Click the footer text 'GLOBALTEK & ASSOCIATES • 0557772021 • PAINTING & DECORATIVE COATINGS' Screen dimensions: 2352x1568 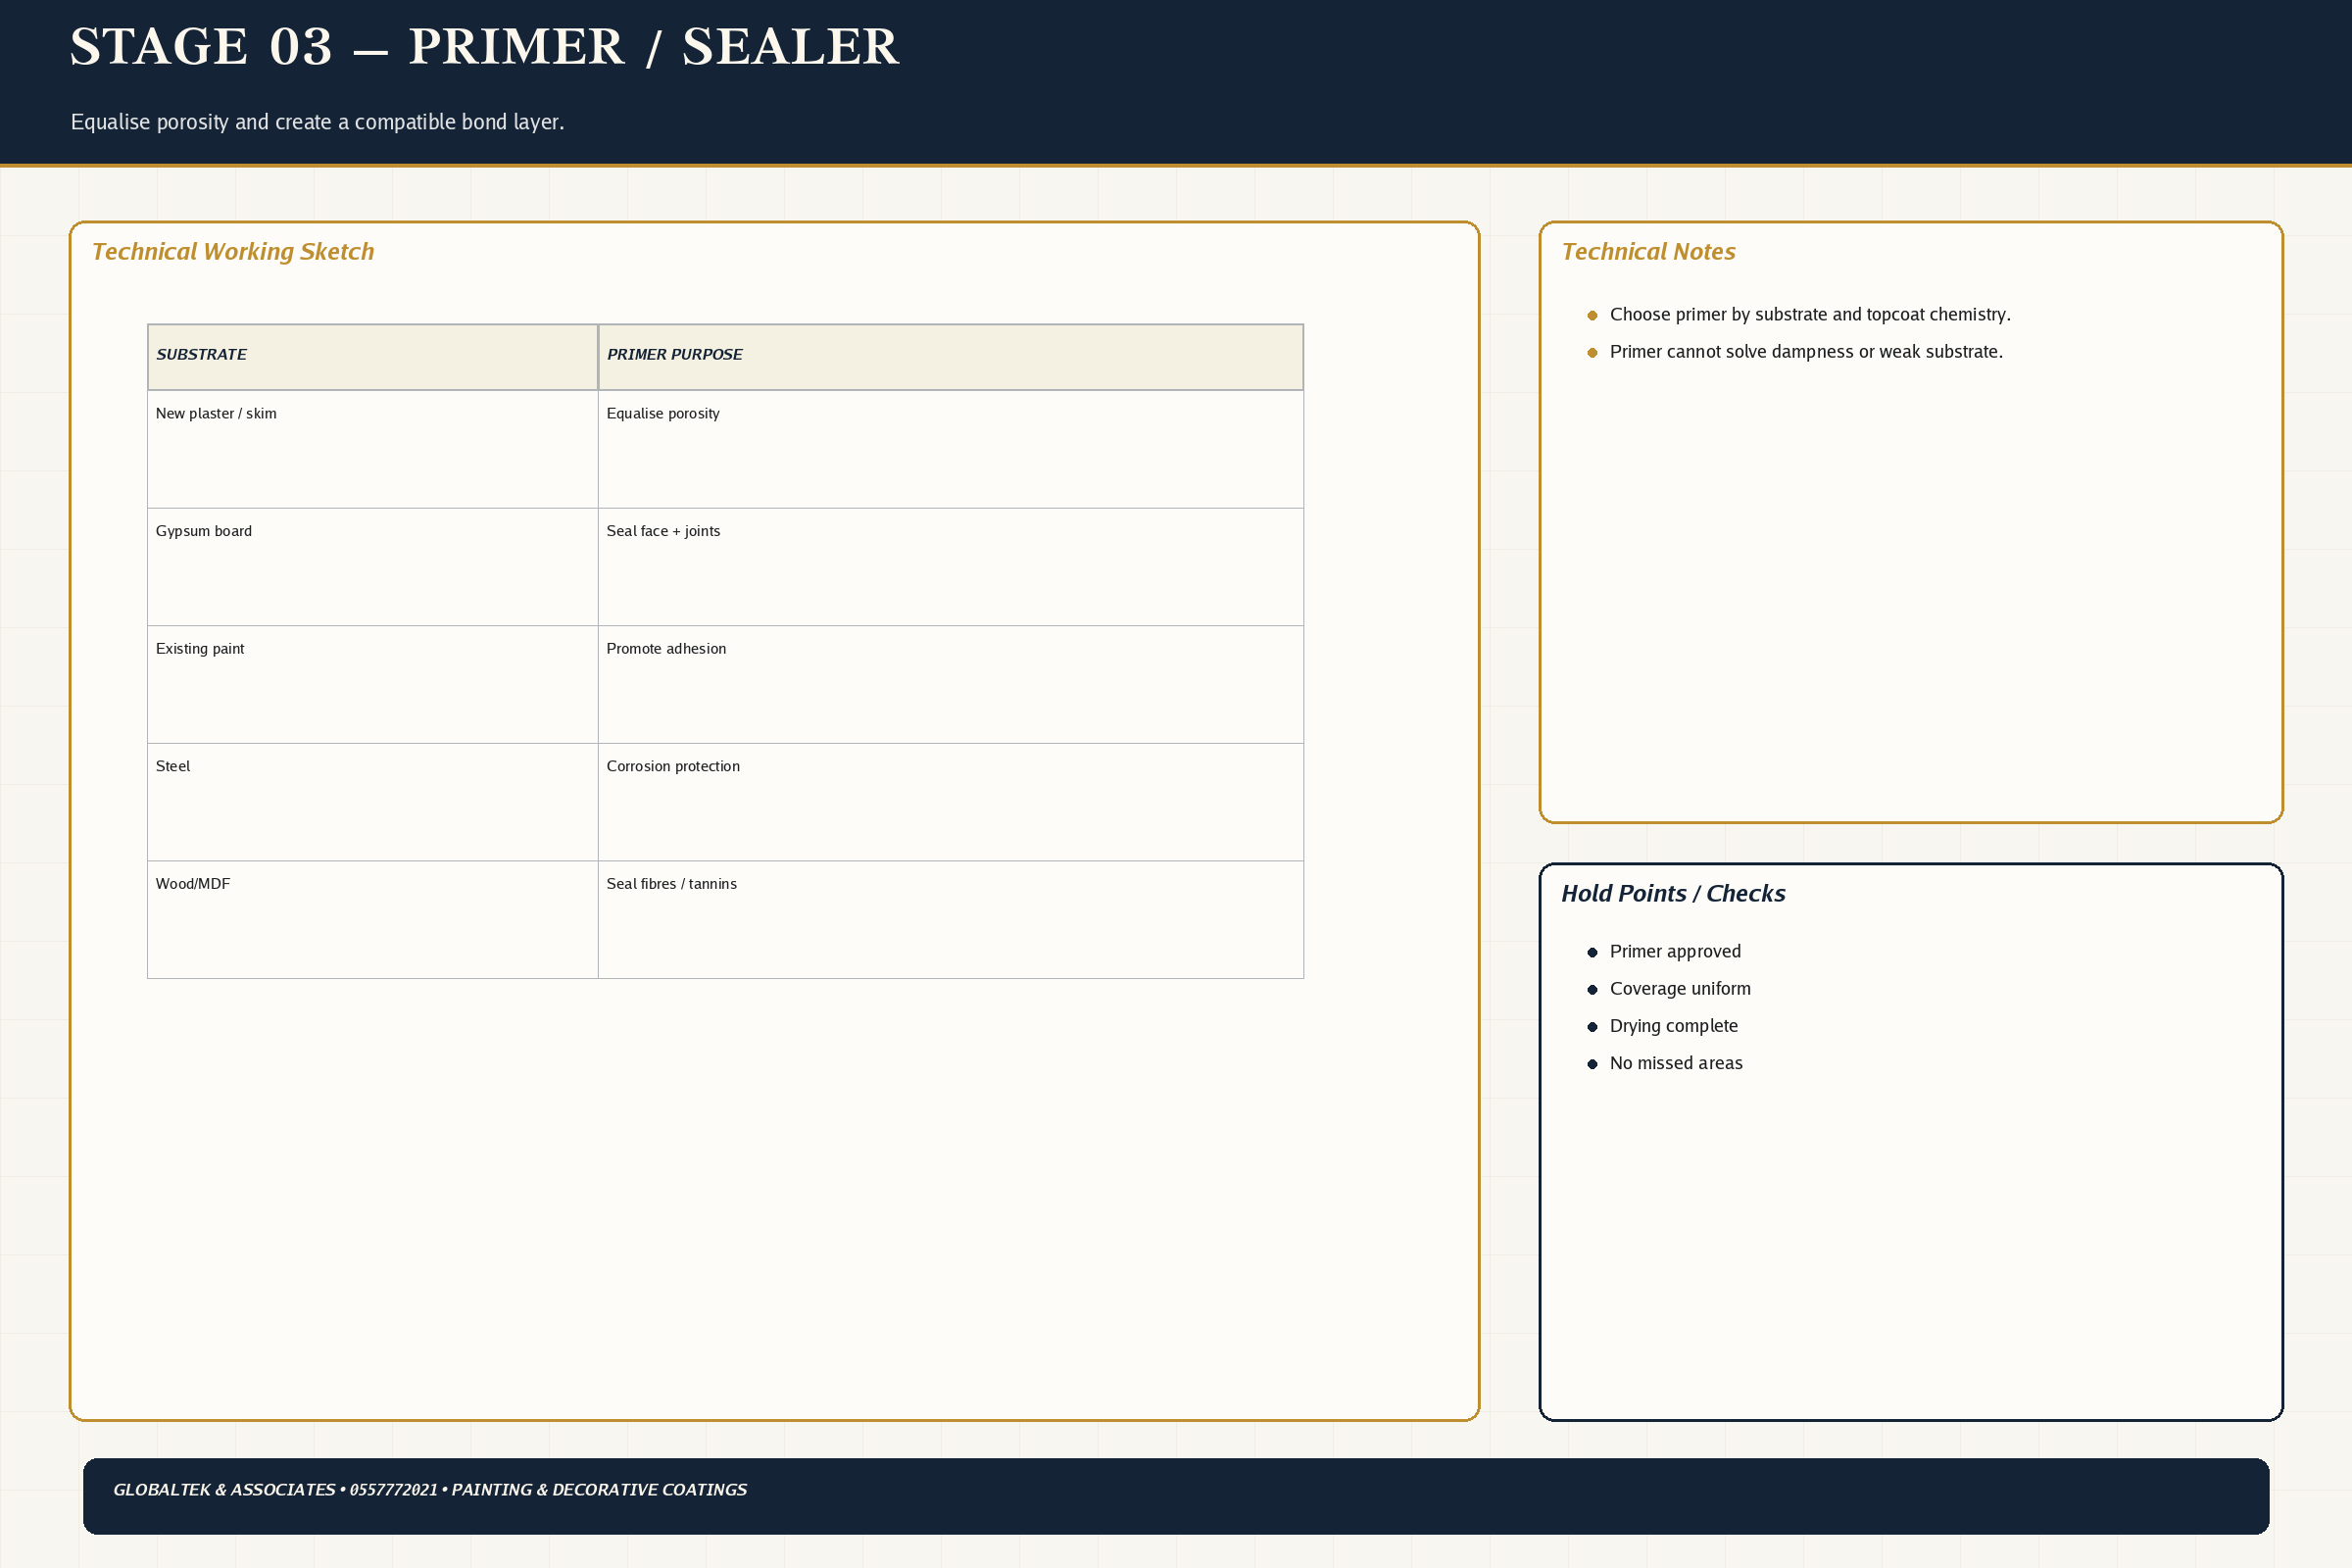pos(430,1490)
